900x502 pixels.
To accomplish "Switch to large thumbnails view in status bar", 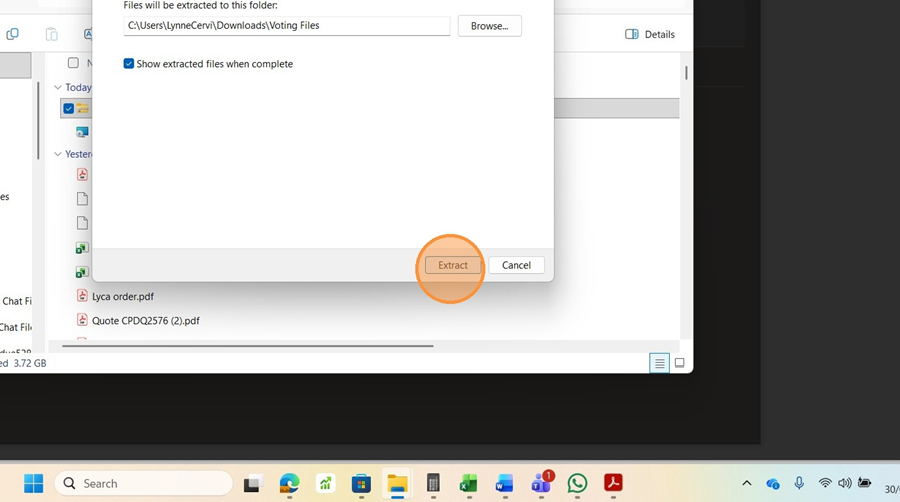I will pos(679,363).
